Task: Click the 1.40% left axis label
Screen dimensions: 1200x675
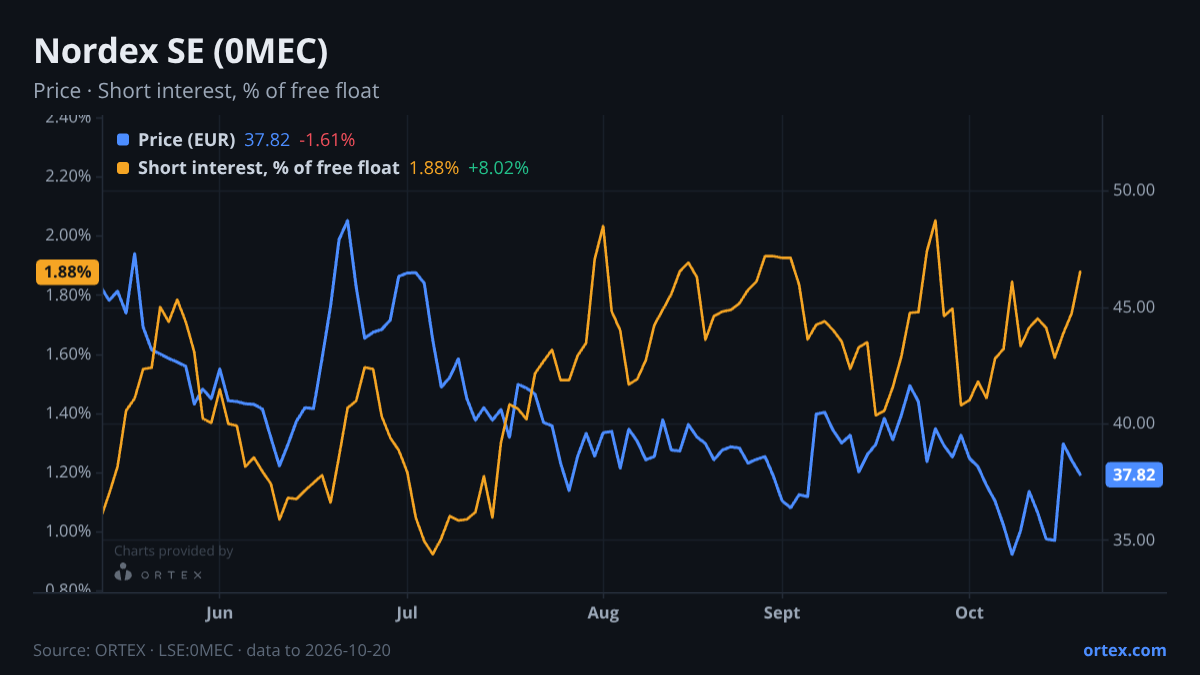Action: pos(68,413)
